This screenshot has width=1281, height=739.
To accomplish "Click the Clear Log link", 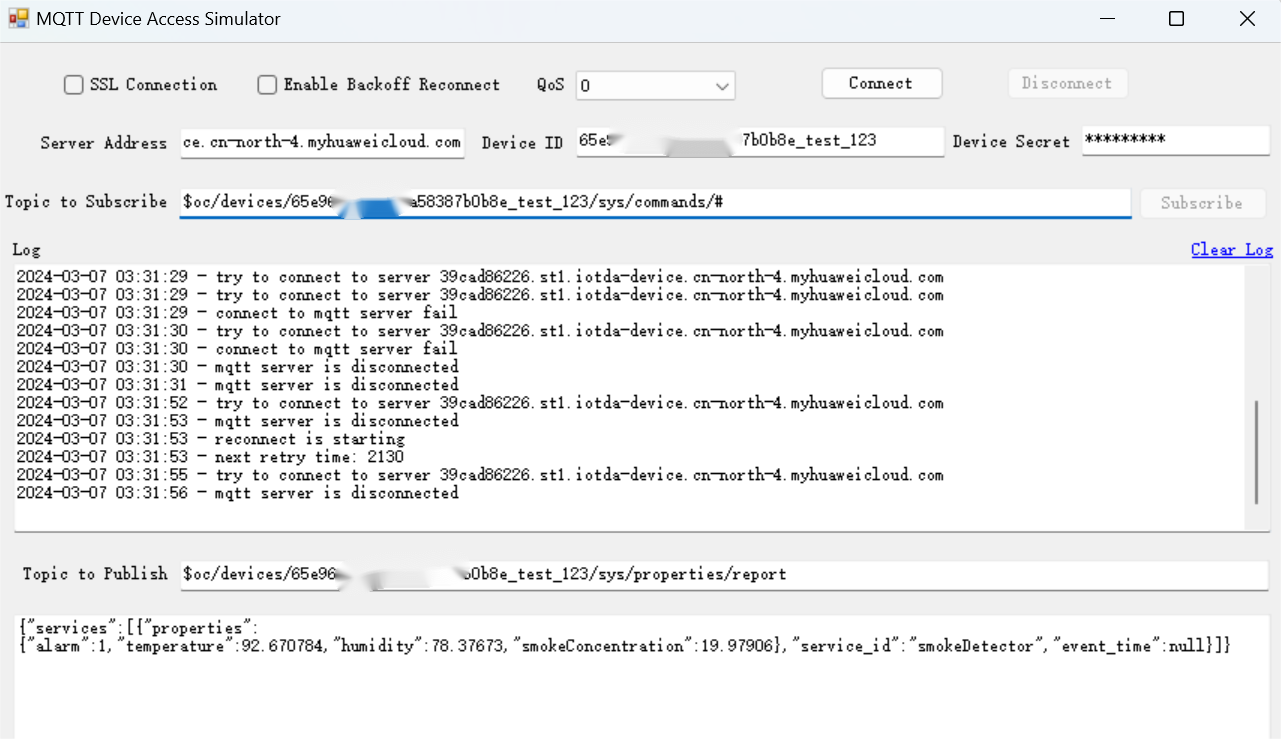I will [x=1231, y=250].
